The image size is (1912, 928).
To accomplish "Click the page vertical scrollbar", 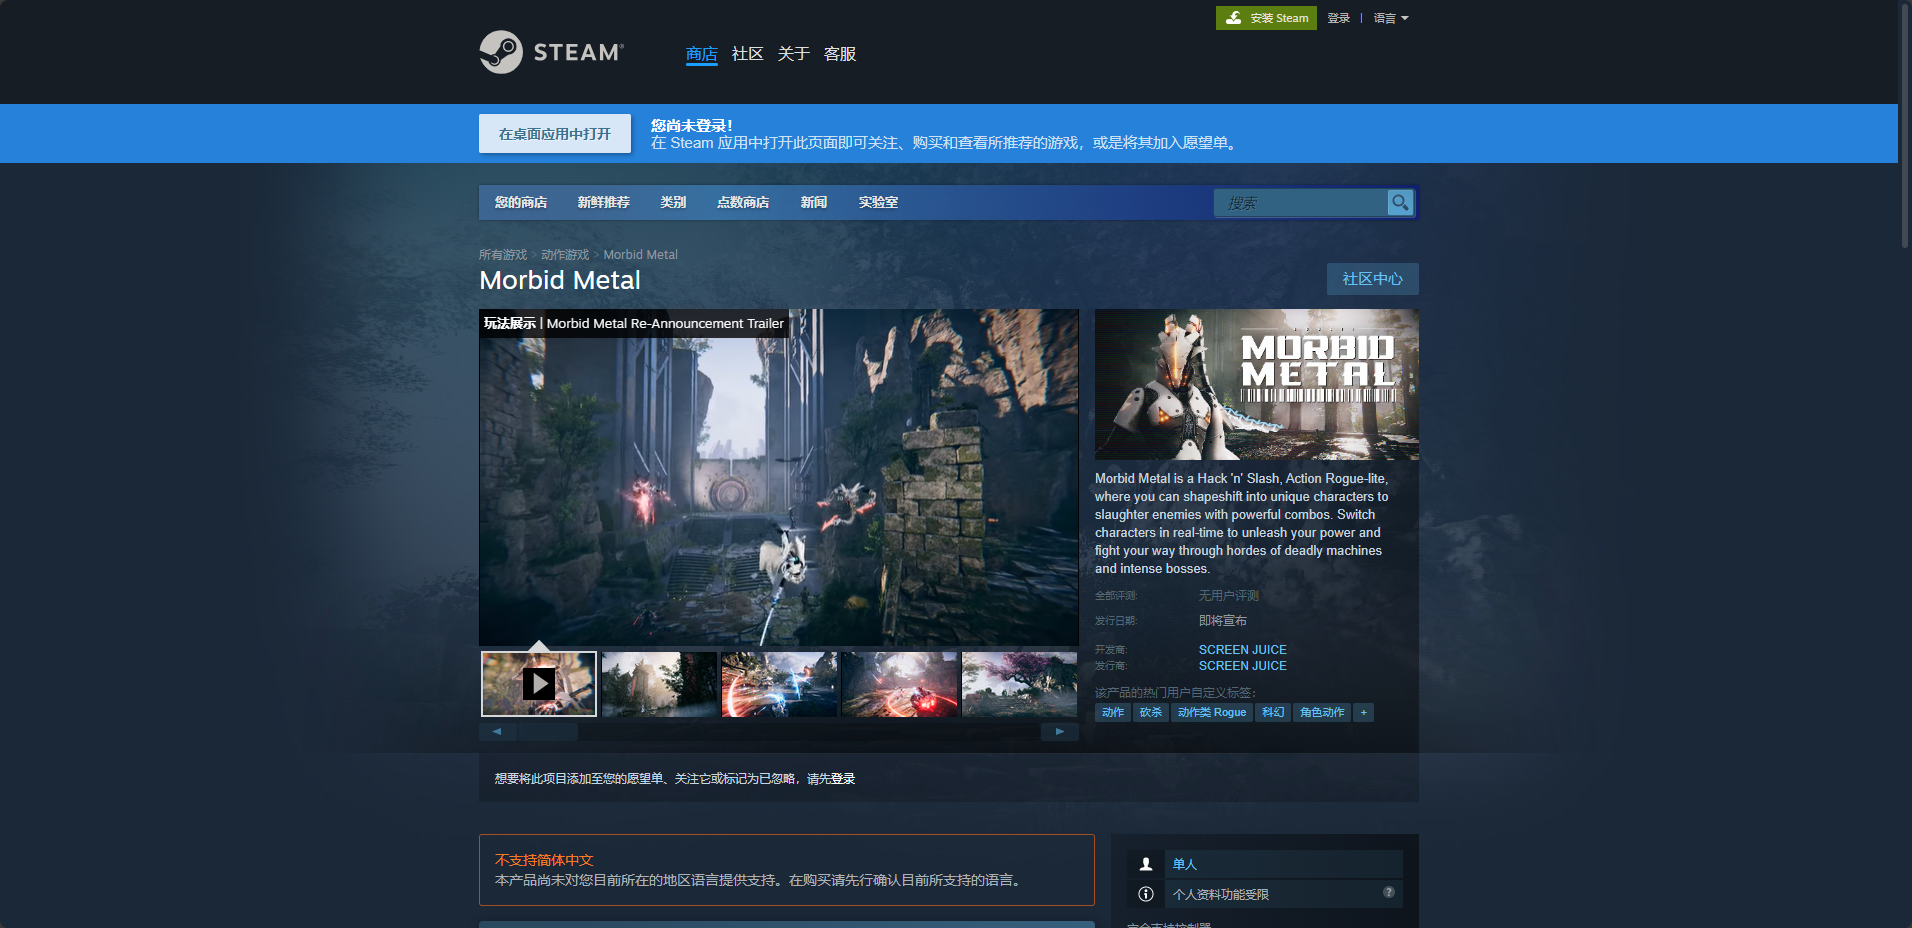I will (1905, 125).
